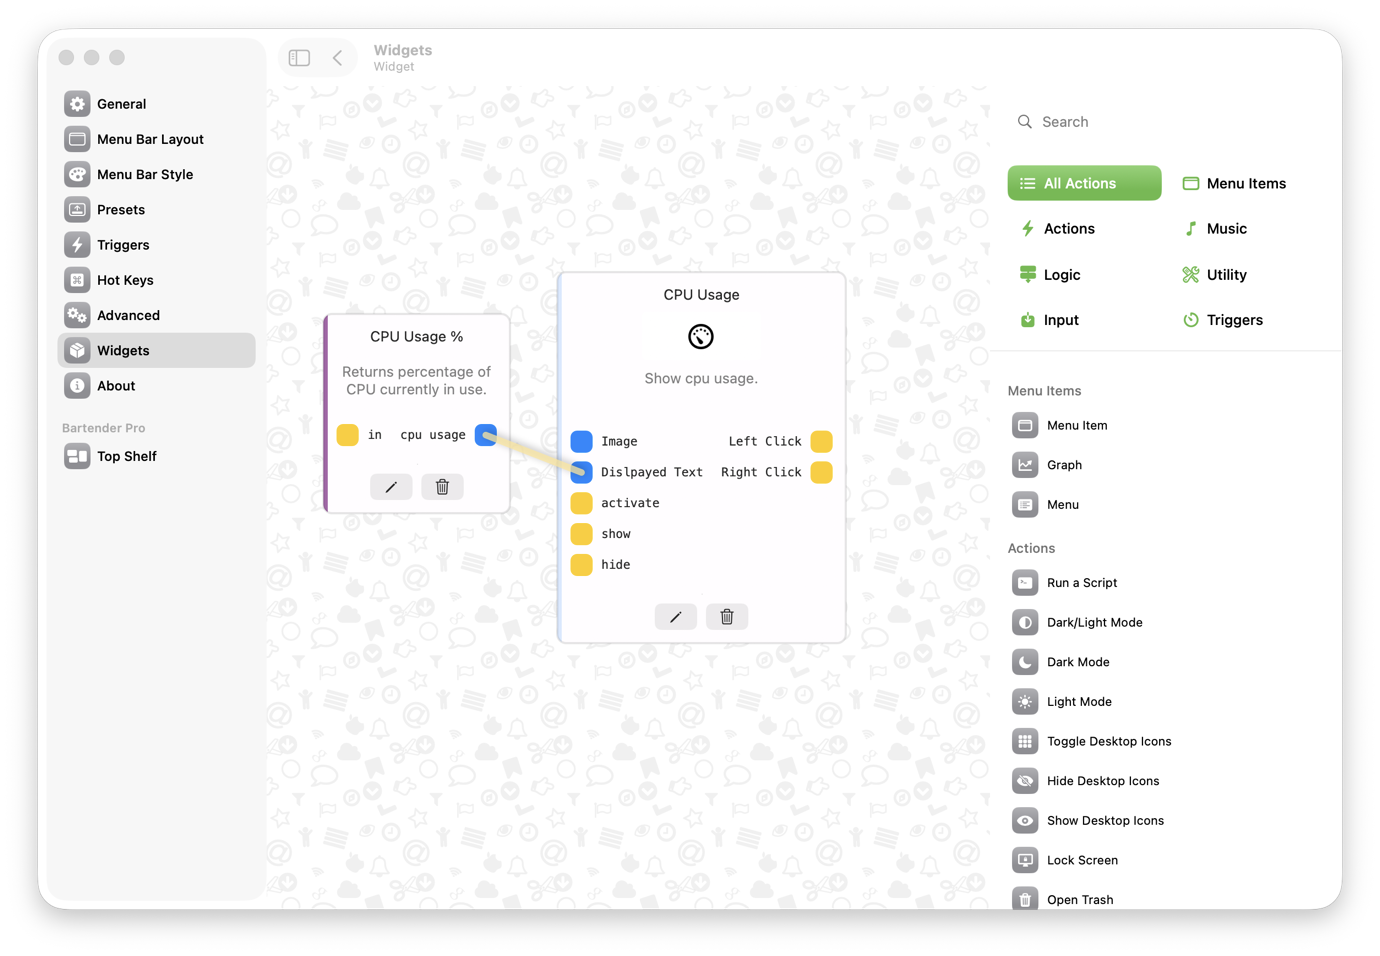Filter by Utility category

[x=1214, y=275]
